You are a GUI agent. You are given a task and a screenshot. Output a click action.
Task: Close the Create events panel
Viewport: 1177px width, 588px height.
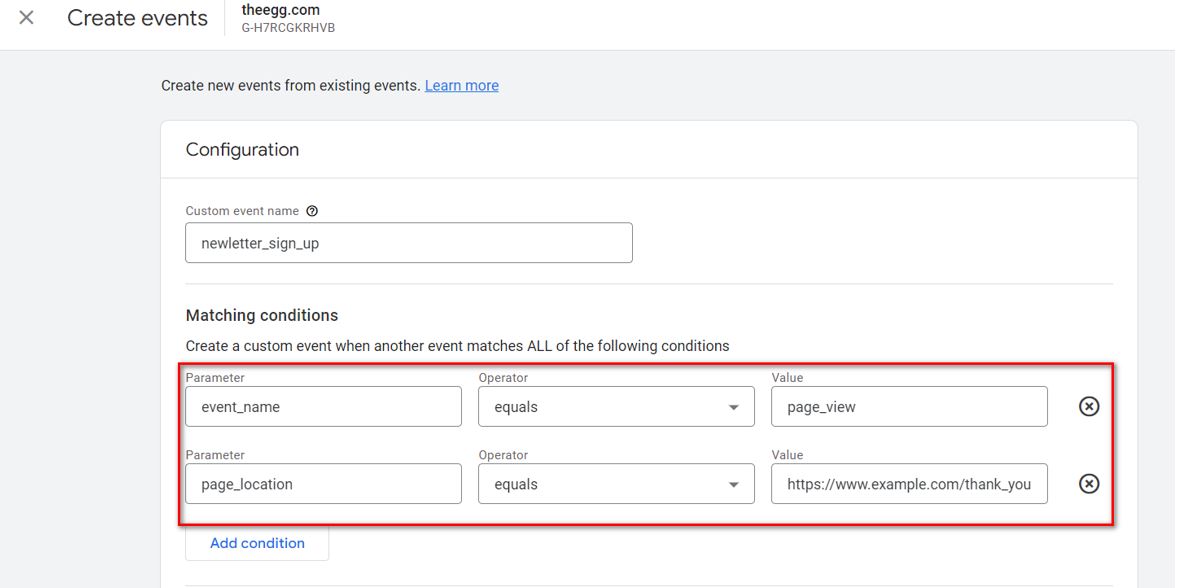(27, 18)
